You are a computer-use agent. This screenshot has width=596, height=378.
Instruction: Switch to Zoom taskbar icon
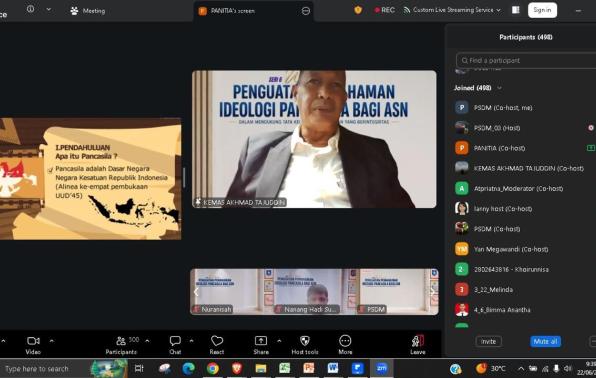point(381,368)
